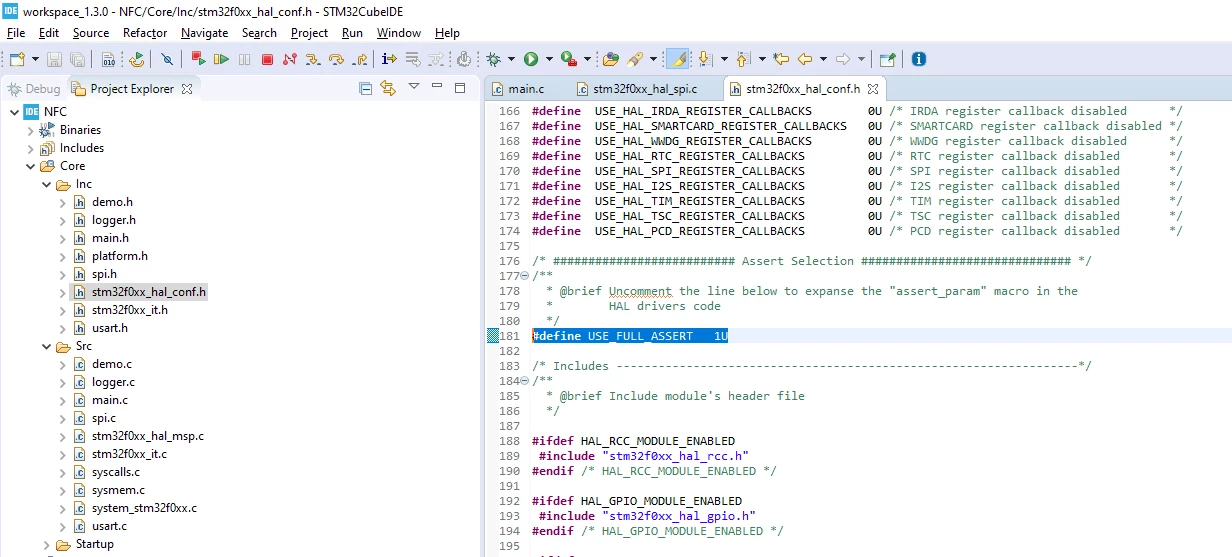This screenshot has height=557, width=1232.
Task: Expand the Startup folder
Action: pos(46,544)
